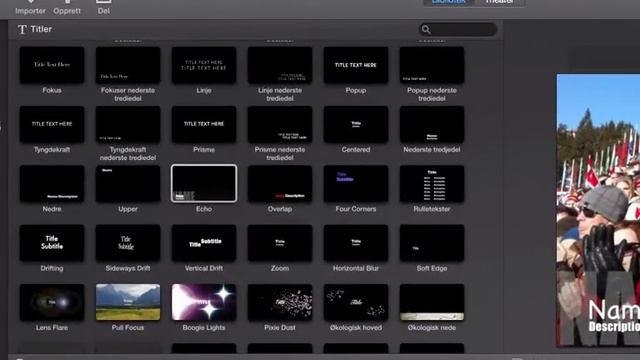This screenshot has width=640, height=360.
Task: Select the Popup title thumbnail
Action: pyautogui.click(x=356, y=65)
